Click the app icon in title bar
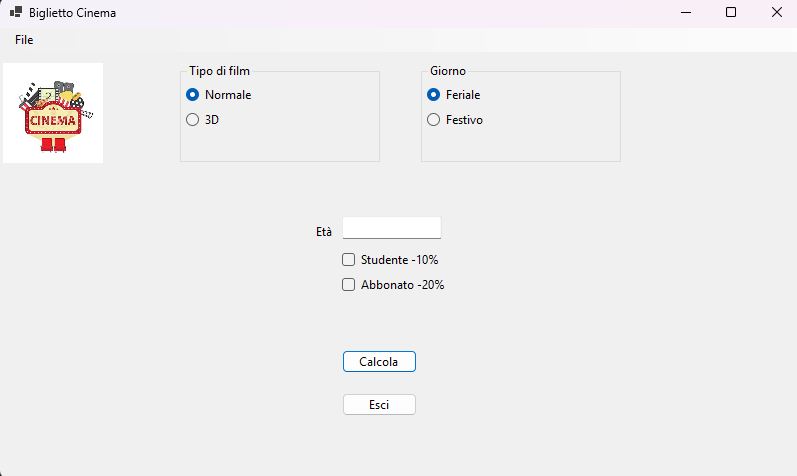This screenshot has width=797, height=476. click(16, 12)
